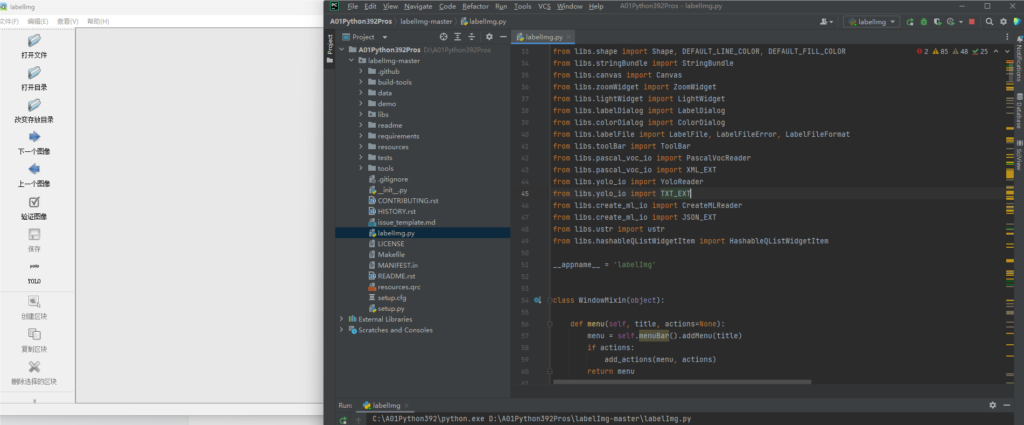Open Project side tool window tab
The image size is (1024, 425).
click(330, 48)
